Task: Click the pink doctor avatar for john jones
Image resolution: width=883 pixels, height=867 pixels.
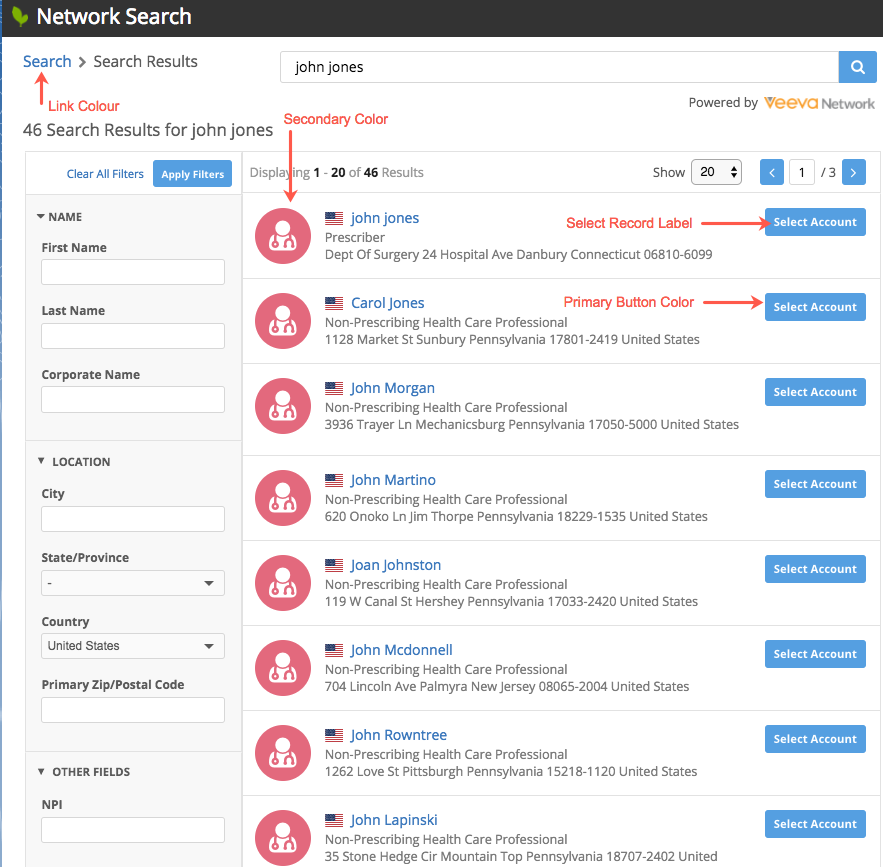Action: click(283, 236)
